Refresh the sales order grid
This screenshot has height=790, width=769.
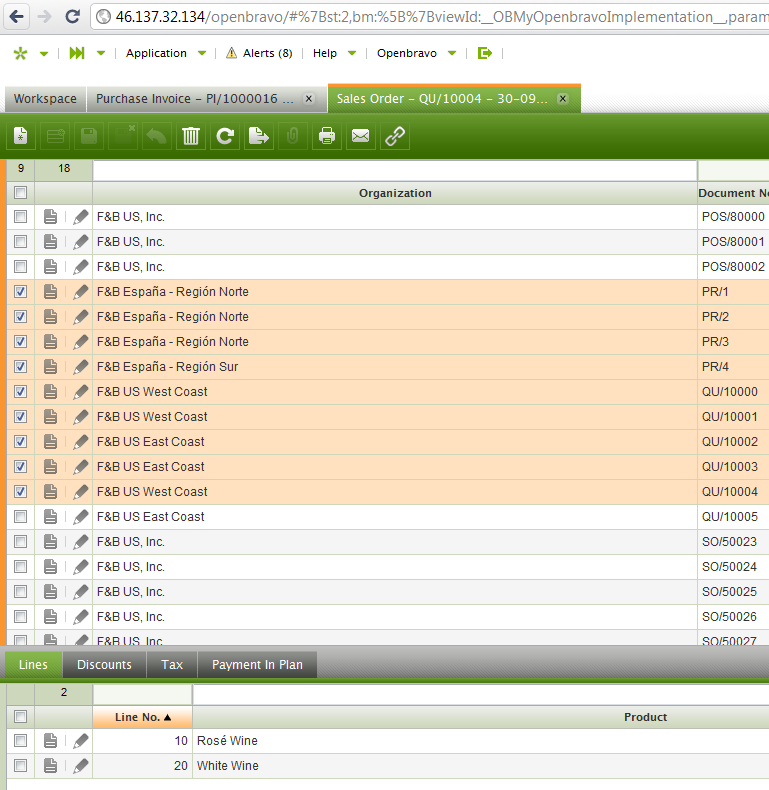[225, 137]
